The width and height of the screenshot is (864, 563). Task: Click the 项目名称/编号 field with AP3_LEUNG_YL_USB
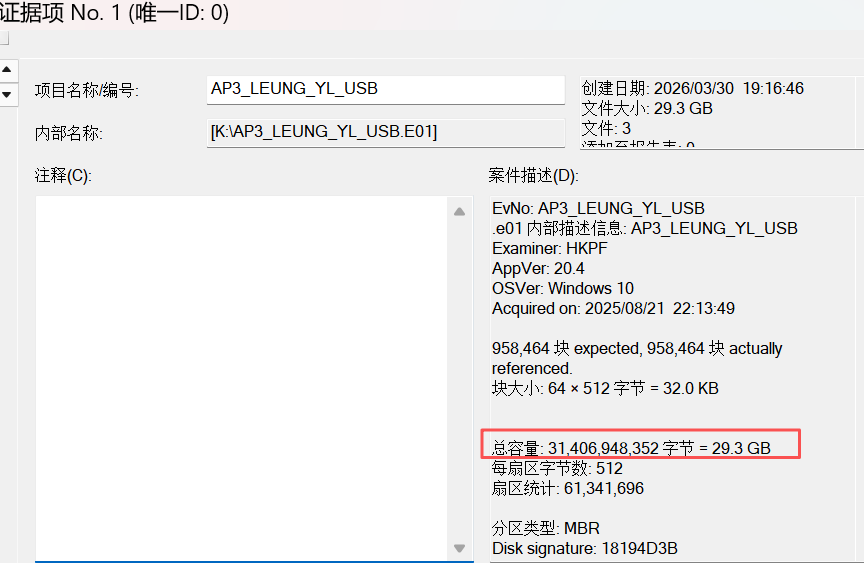[385, 89]
